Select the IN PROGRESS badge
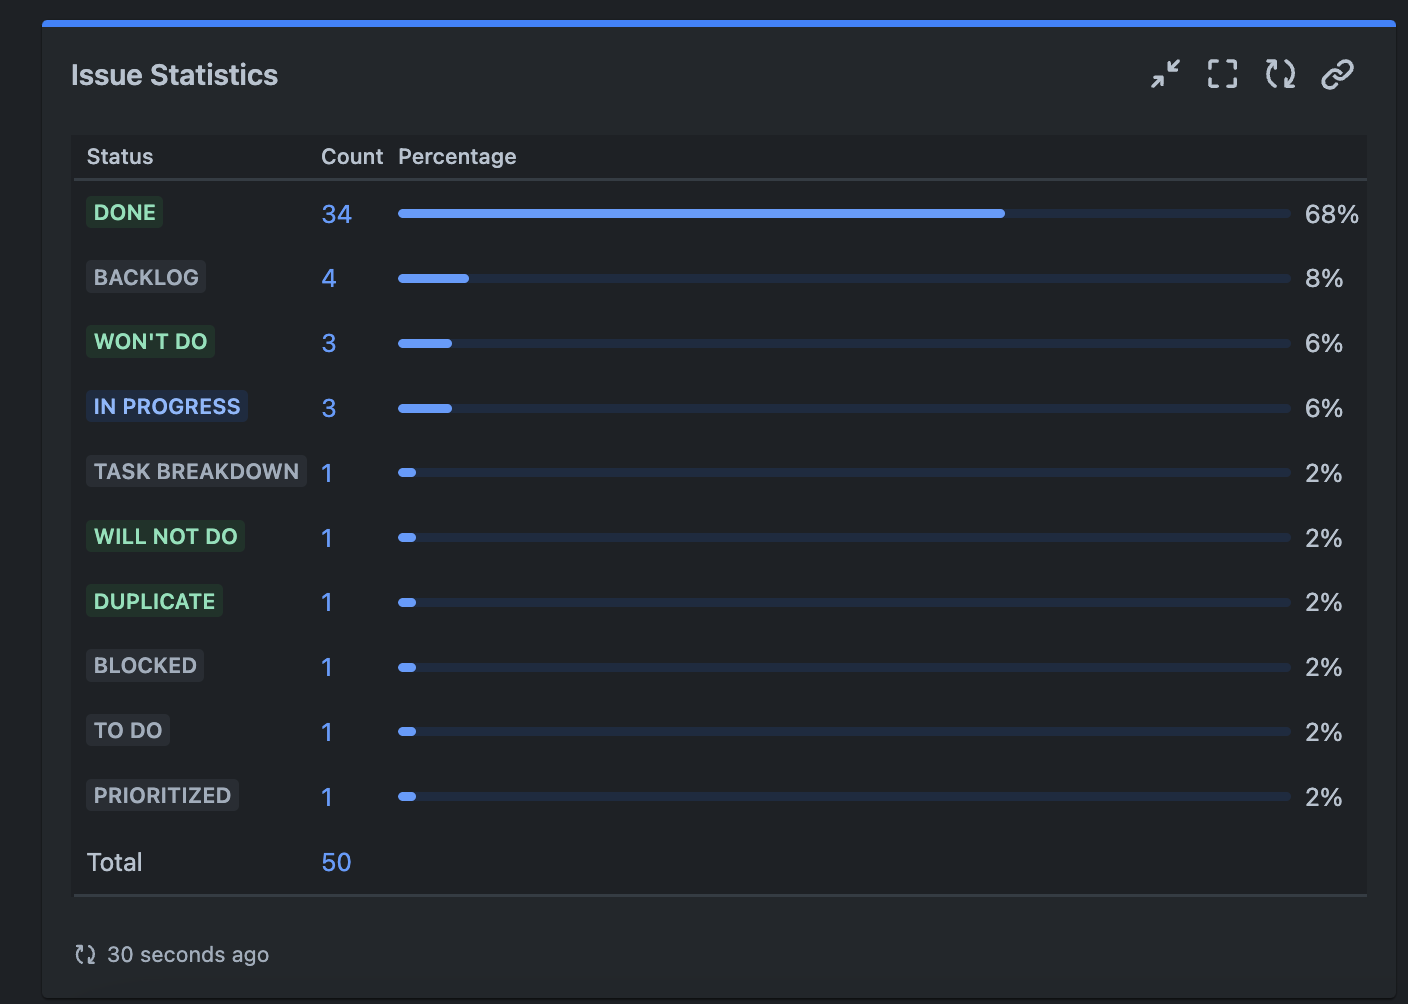This screenshot has width=1408, height=1004. (166, 406)
